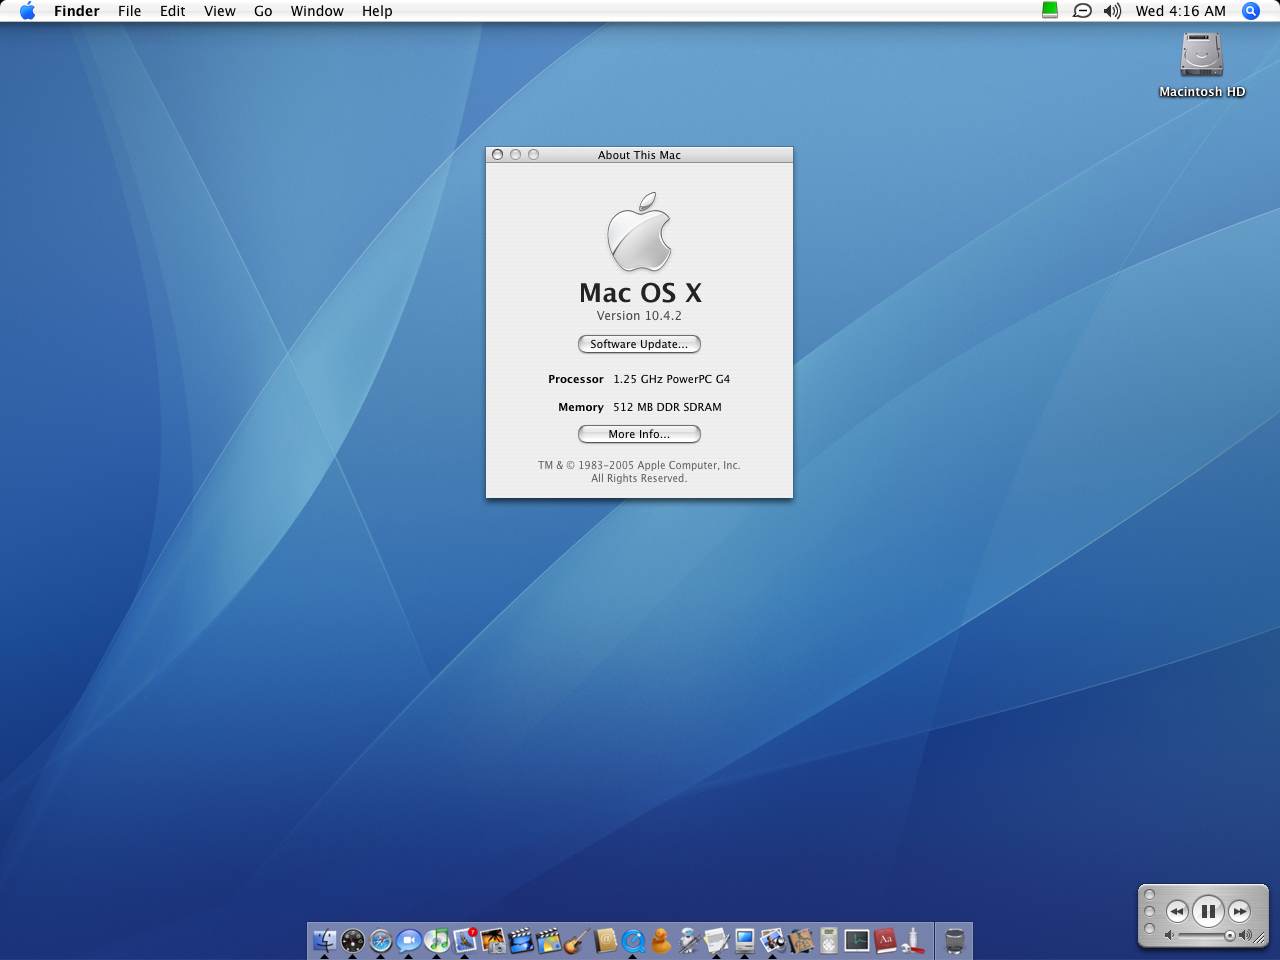Launch iTunes from the Dock
1280x960 pixels.
click(x=437, y=940)
